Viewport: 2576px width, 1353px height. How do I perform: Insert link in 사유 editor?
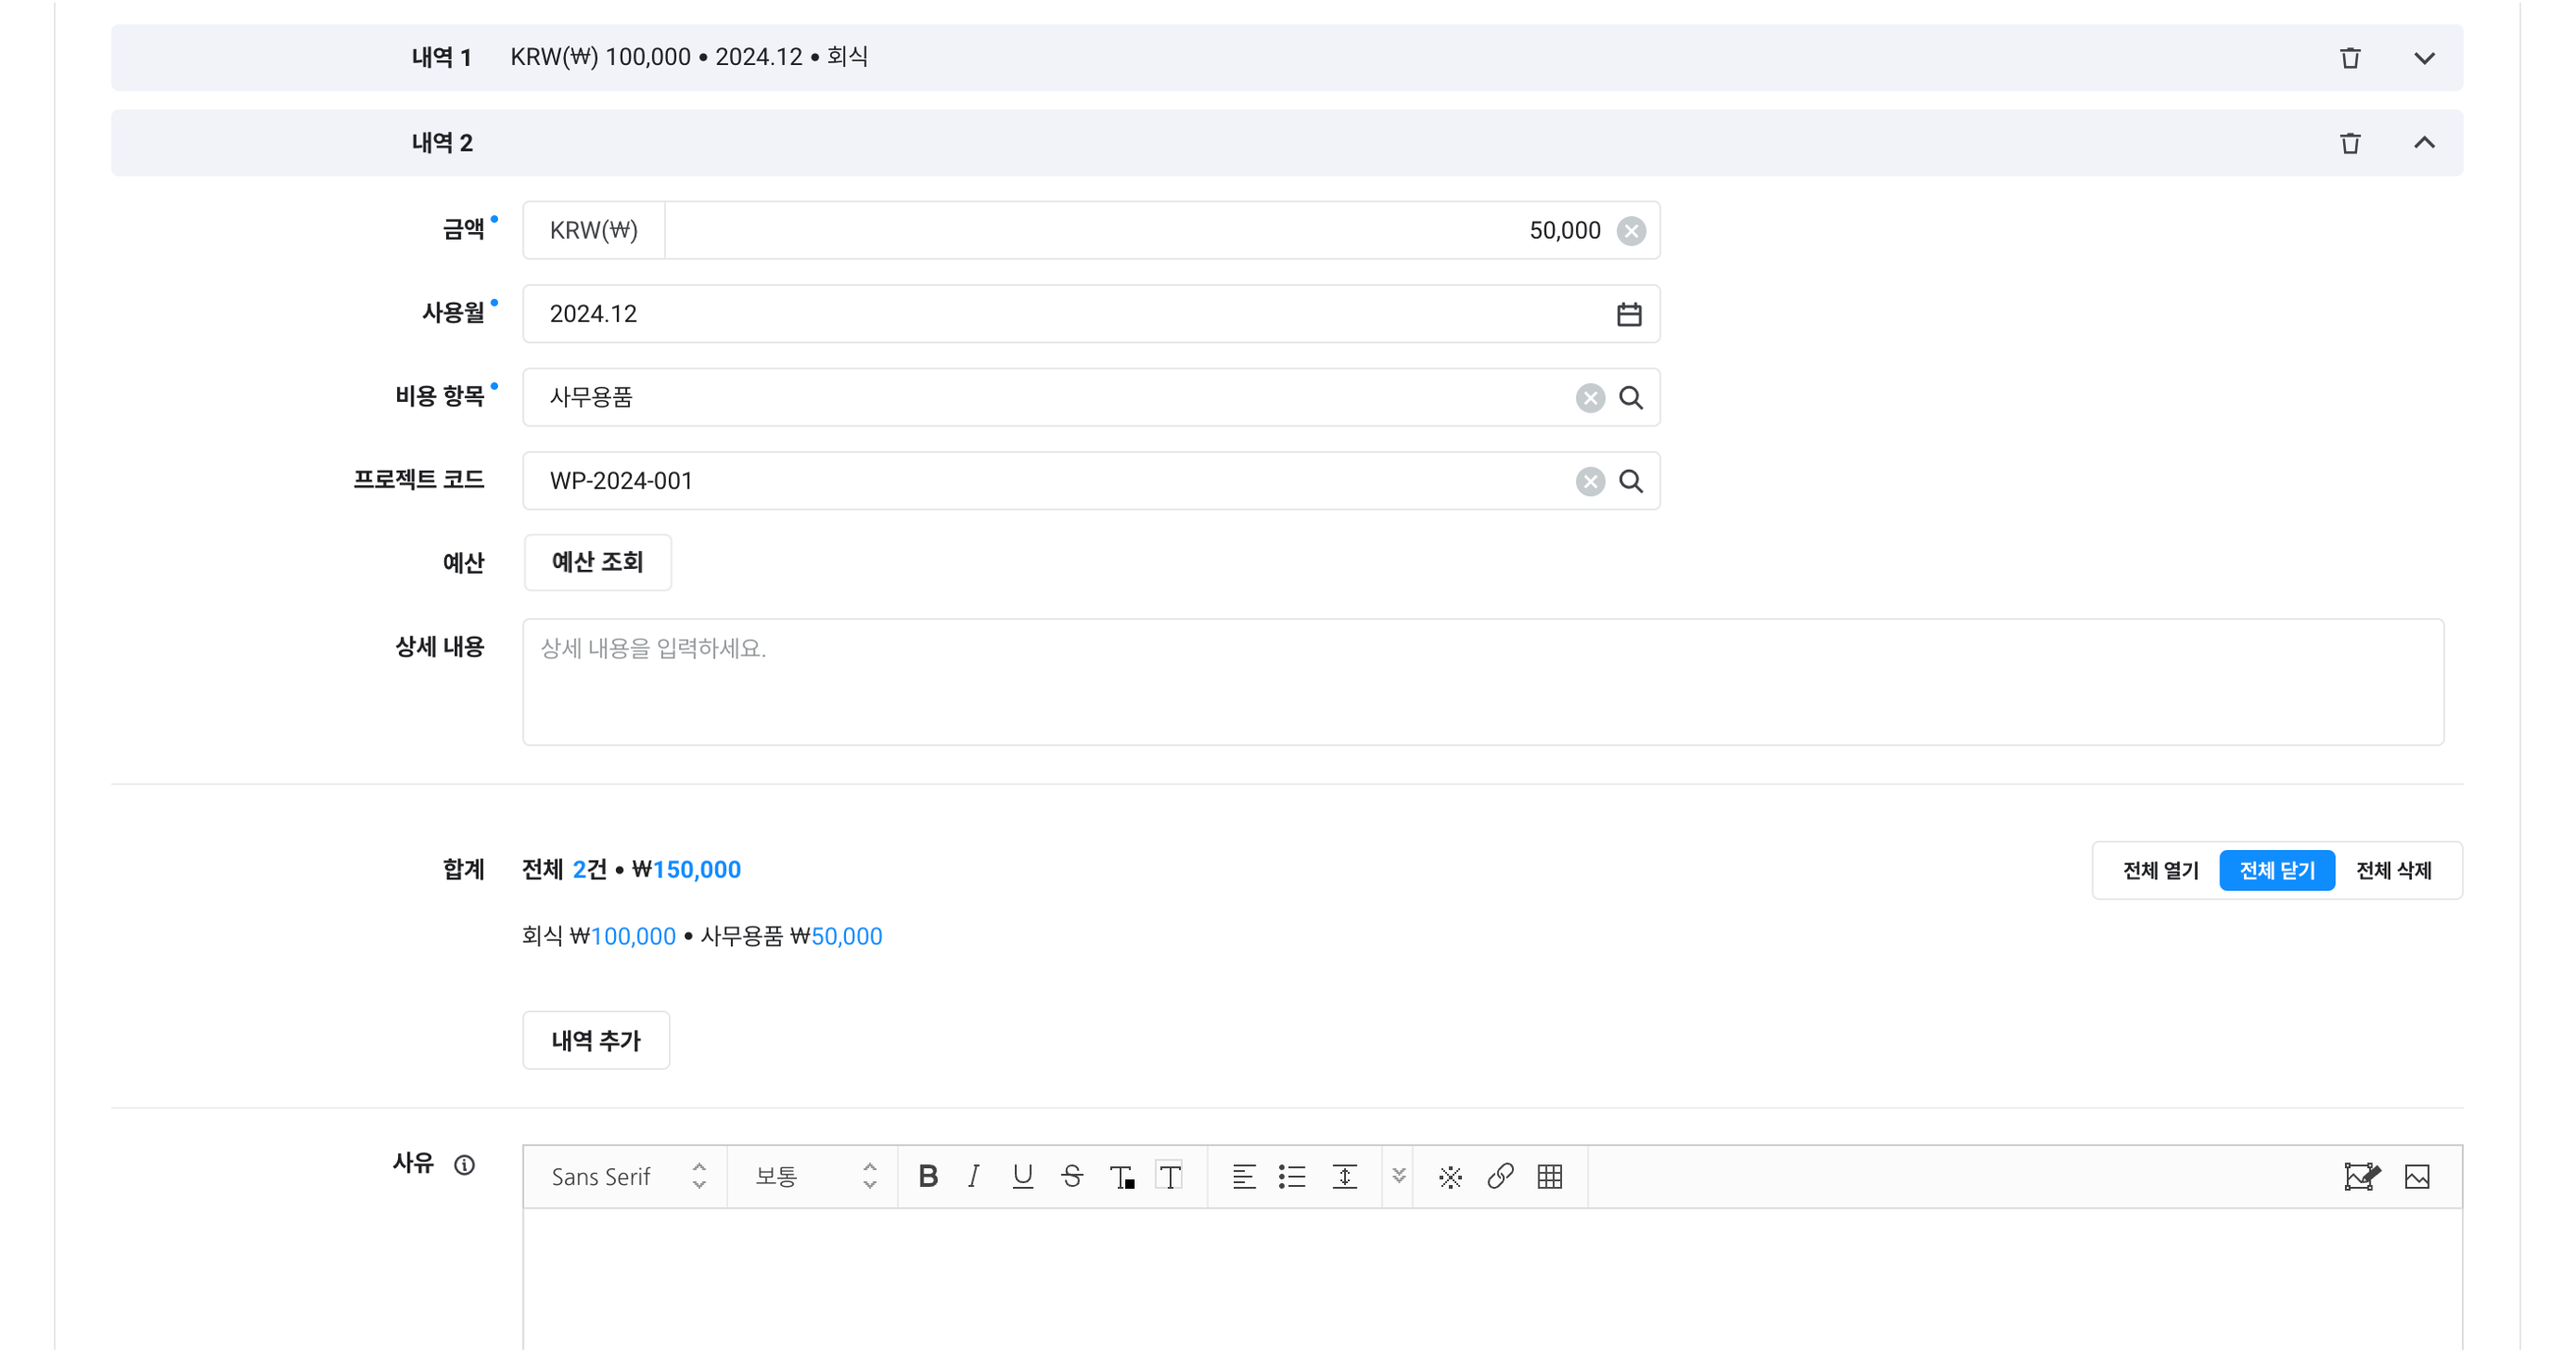1500,1177
